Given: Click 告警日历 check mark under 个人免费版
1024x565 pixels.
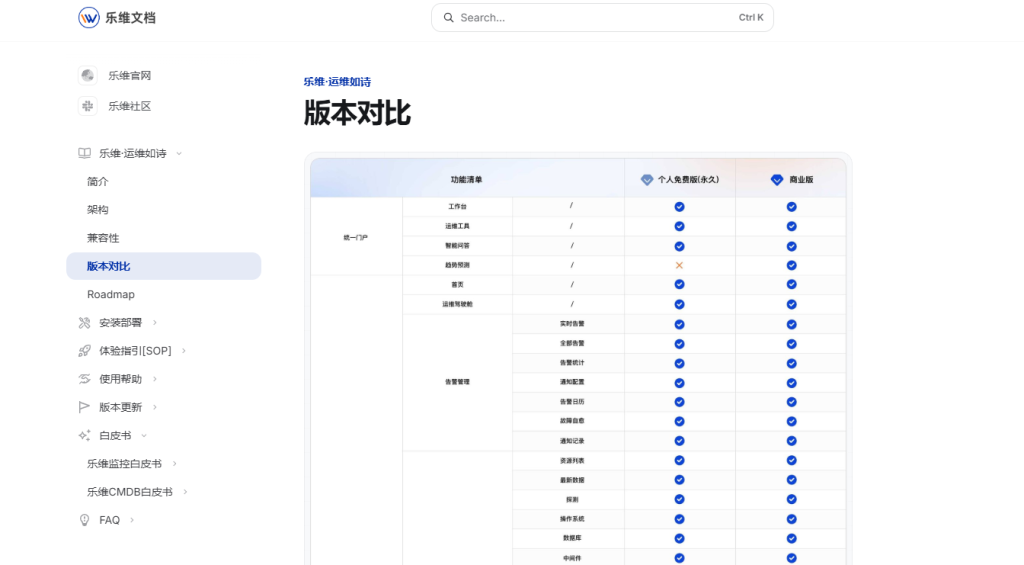Looking at the screenshot, I should (679, 402).
